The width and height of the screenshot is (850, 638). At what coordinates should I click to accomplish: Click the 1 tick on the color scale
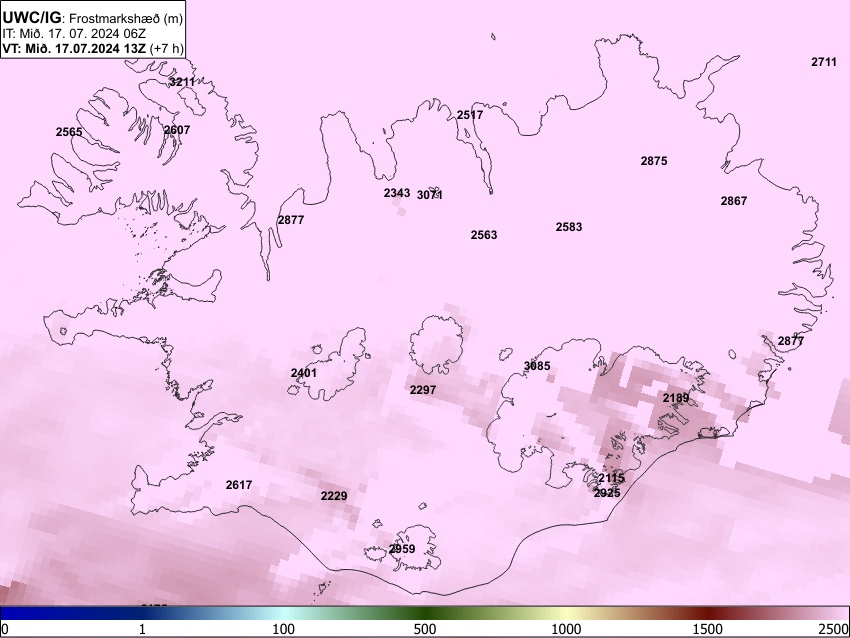click(x=142, y=629)
